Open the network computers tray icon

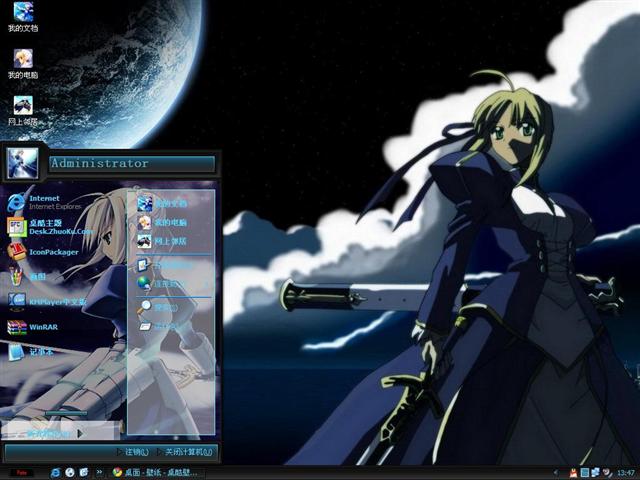pyautogui.click(x=595, y=473)
